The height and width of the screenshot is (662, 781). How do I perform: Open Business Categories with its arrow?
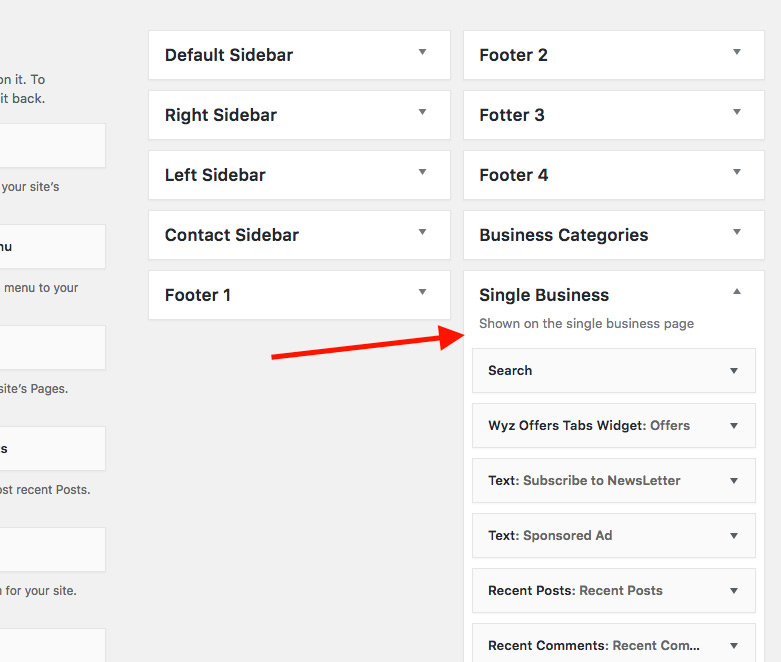737,232
